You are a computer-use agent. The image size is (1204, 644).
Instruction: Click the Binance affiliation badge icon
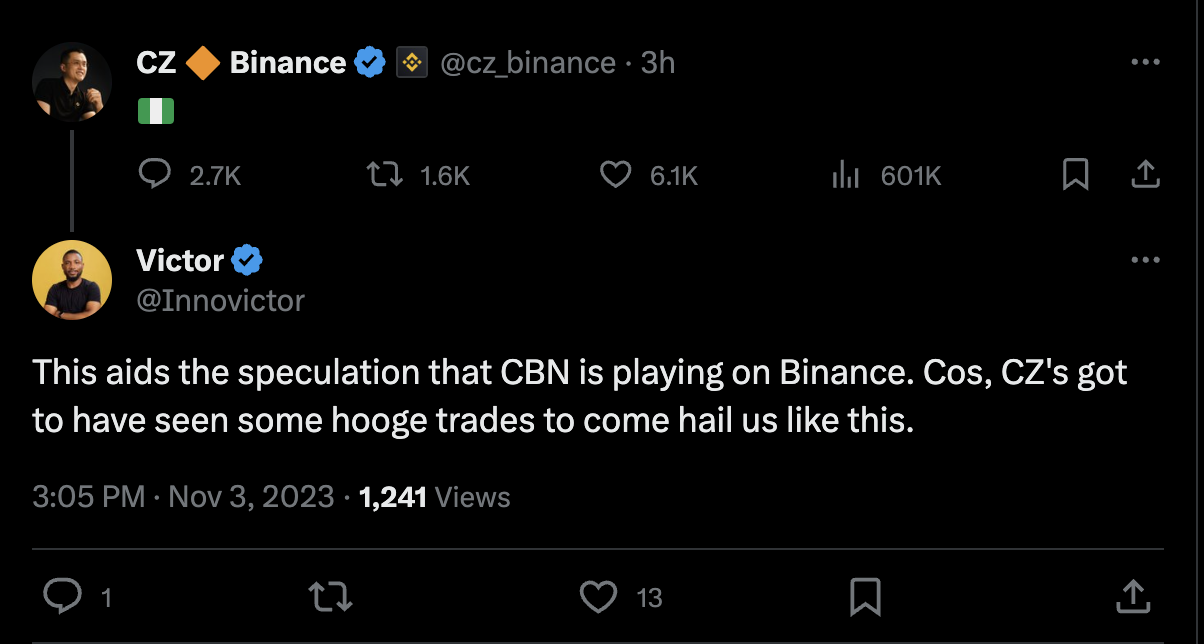(x=412, y=63)
